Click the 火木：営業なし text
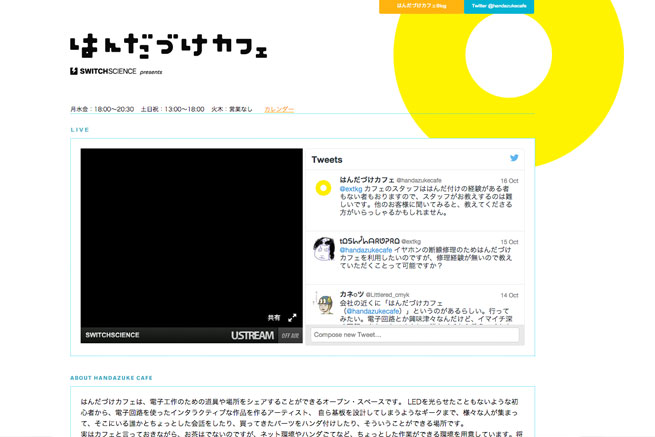The height and width of the screenshot is (437, 655). pos(231,109)
